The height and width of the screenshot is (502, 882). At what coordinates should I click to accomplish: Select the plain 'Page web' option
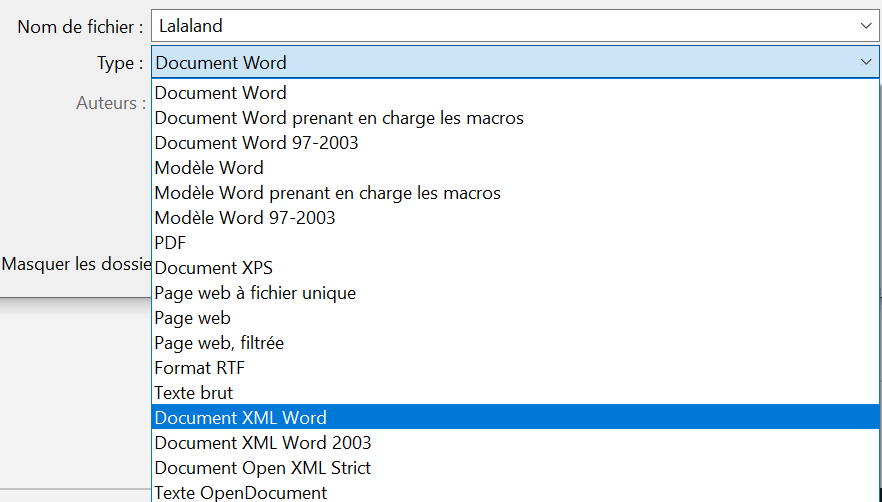[515, 318]
